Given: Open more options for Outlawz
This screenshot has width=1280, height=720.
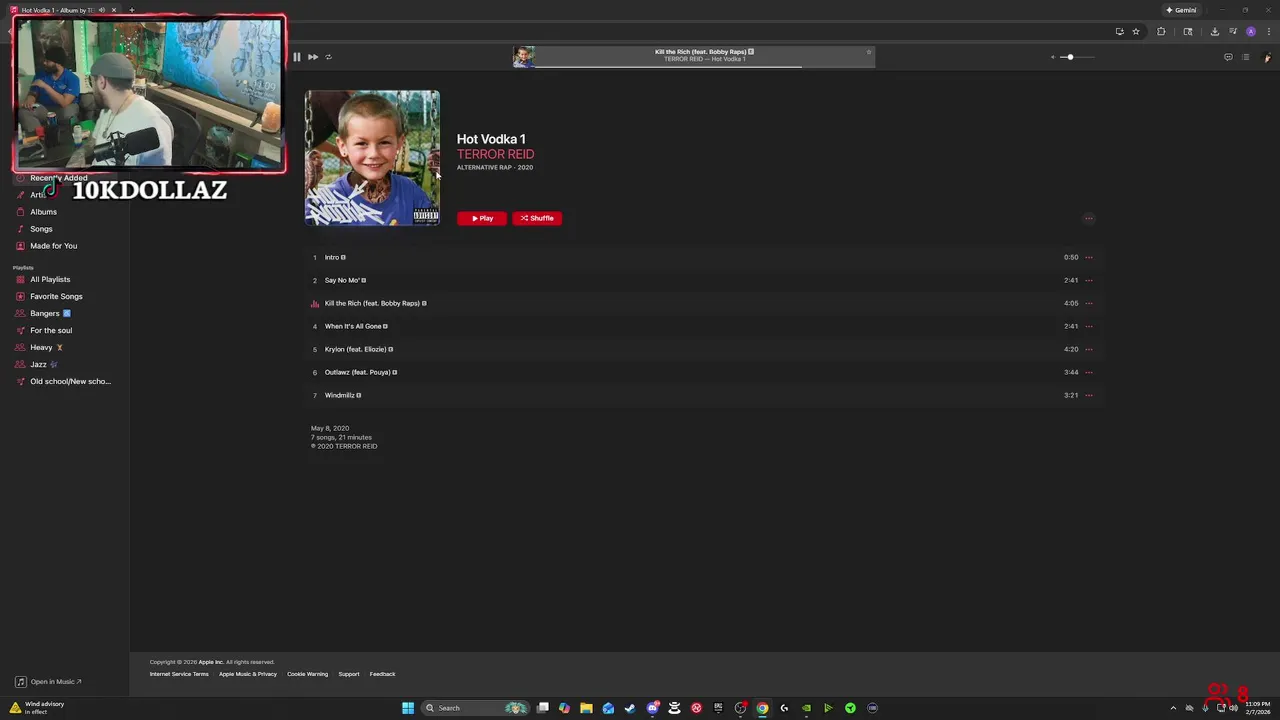Looking at the screenshot, I should pyautogui.click(x=1089, y=372).
